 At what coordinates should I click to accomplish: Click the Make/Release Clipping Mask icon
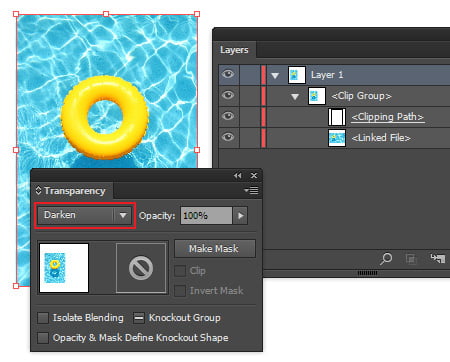click(x=411, y=259)
